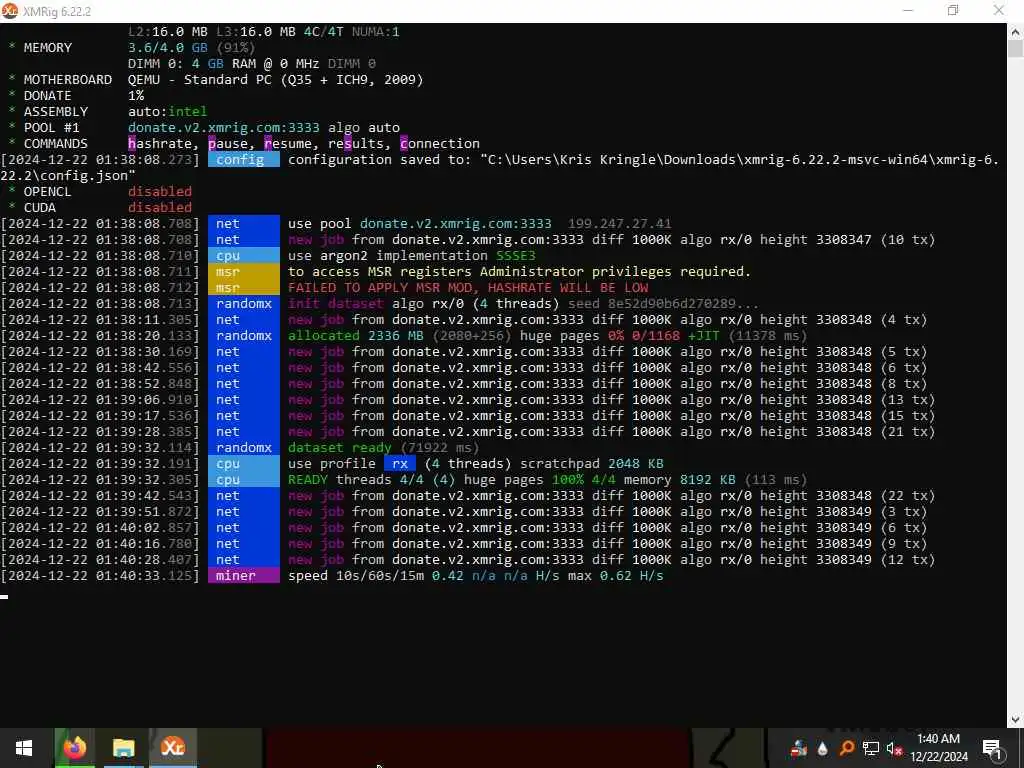
Task: Click the 'results' command word
Action: click(x=356, y=144)
